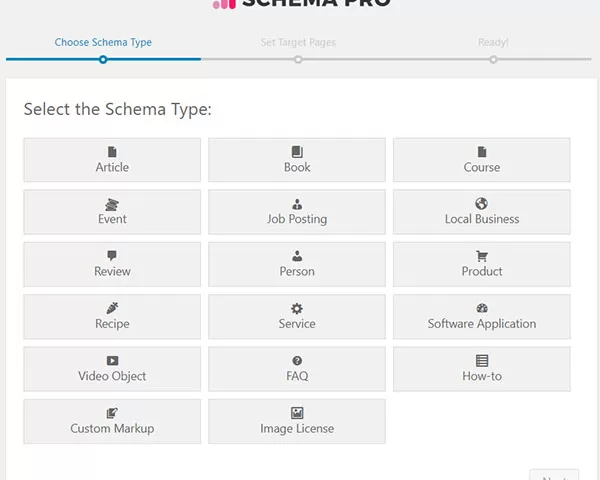600x480 pixels.
Task: Click the Review speech bubble icon
Action: pos(112,255)
